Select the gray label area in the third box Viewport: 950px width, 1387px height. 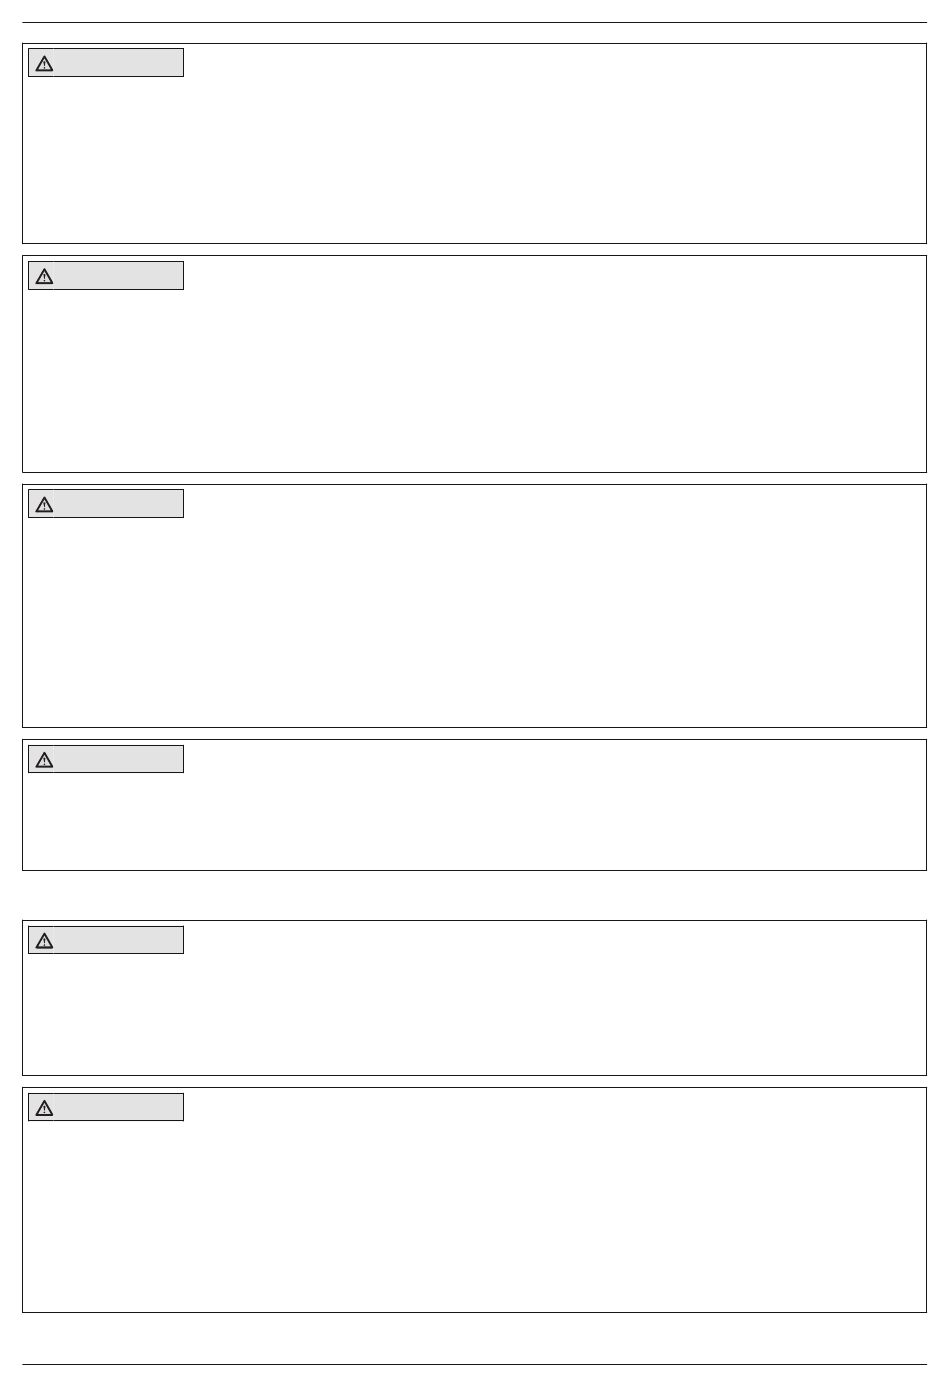coord(118,504)
